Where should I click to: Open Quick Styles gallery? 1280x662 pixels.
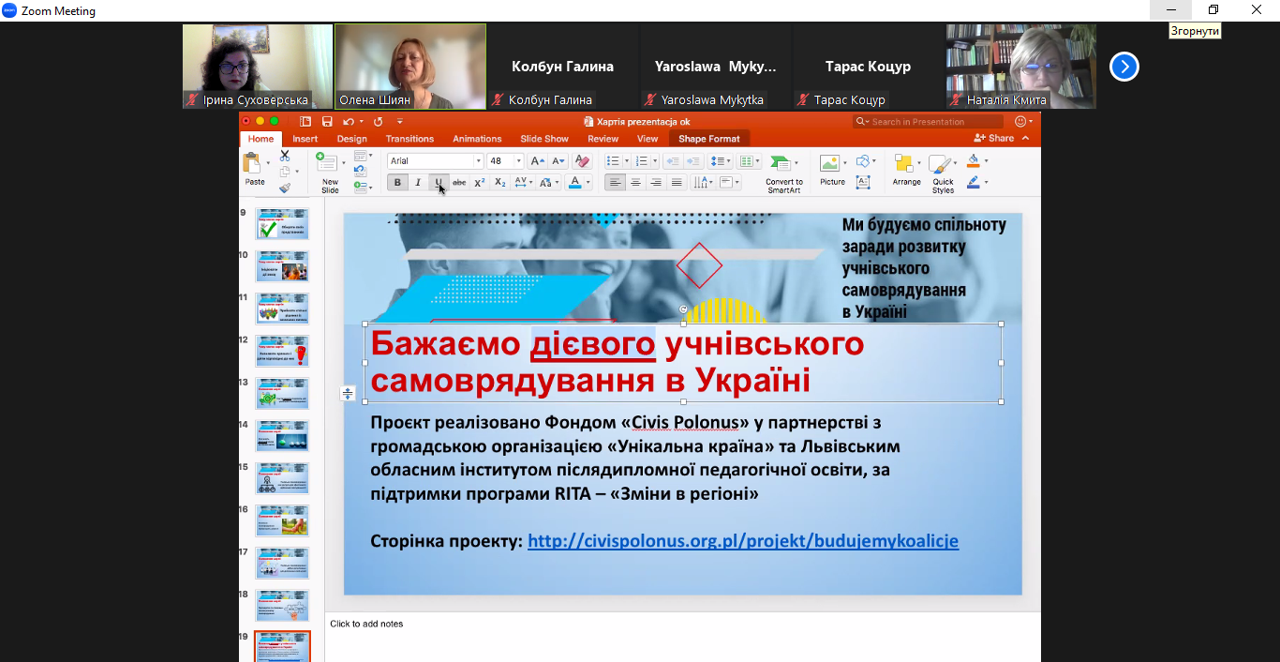tap(942, 166)
